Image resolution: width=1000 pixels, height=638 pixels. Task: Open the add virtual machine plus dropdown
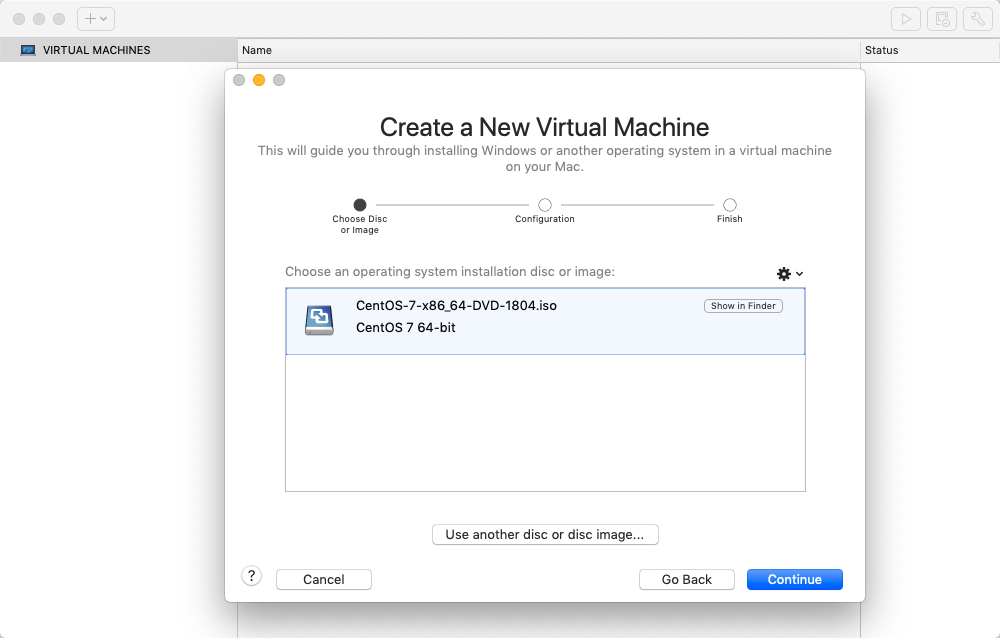[x=96, y=19]
